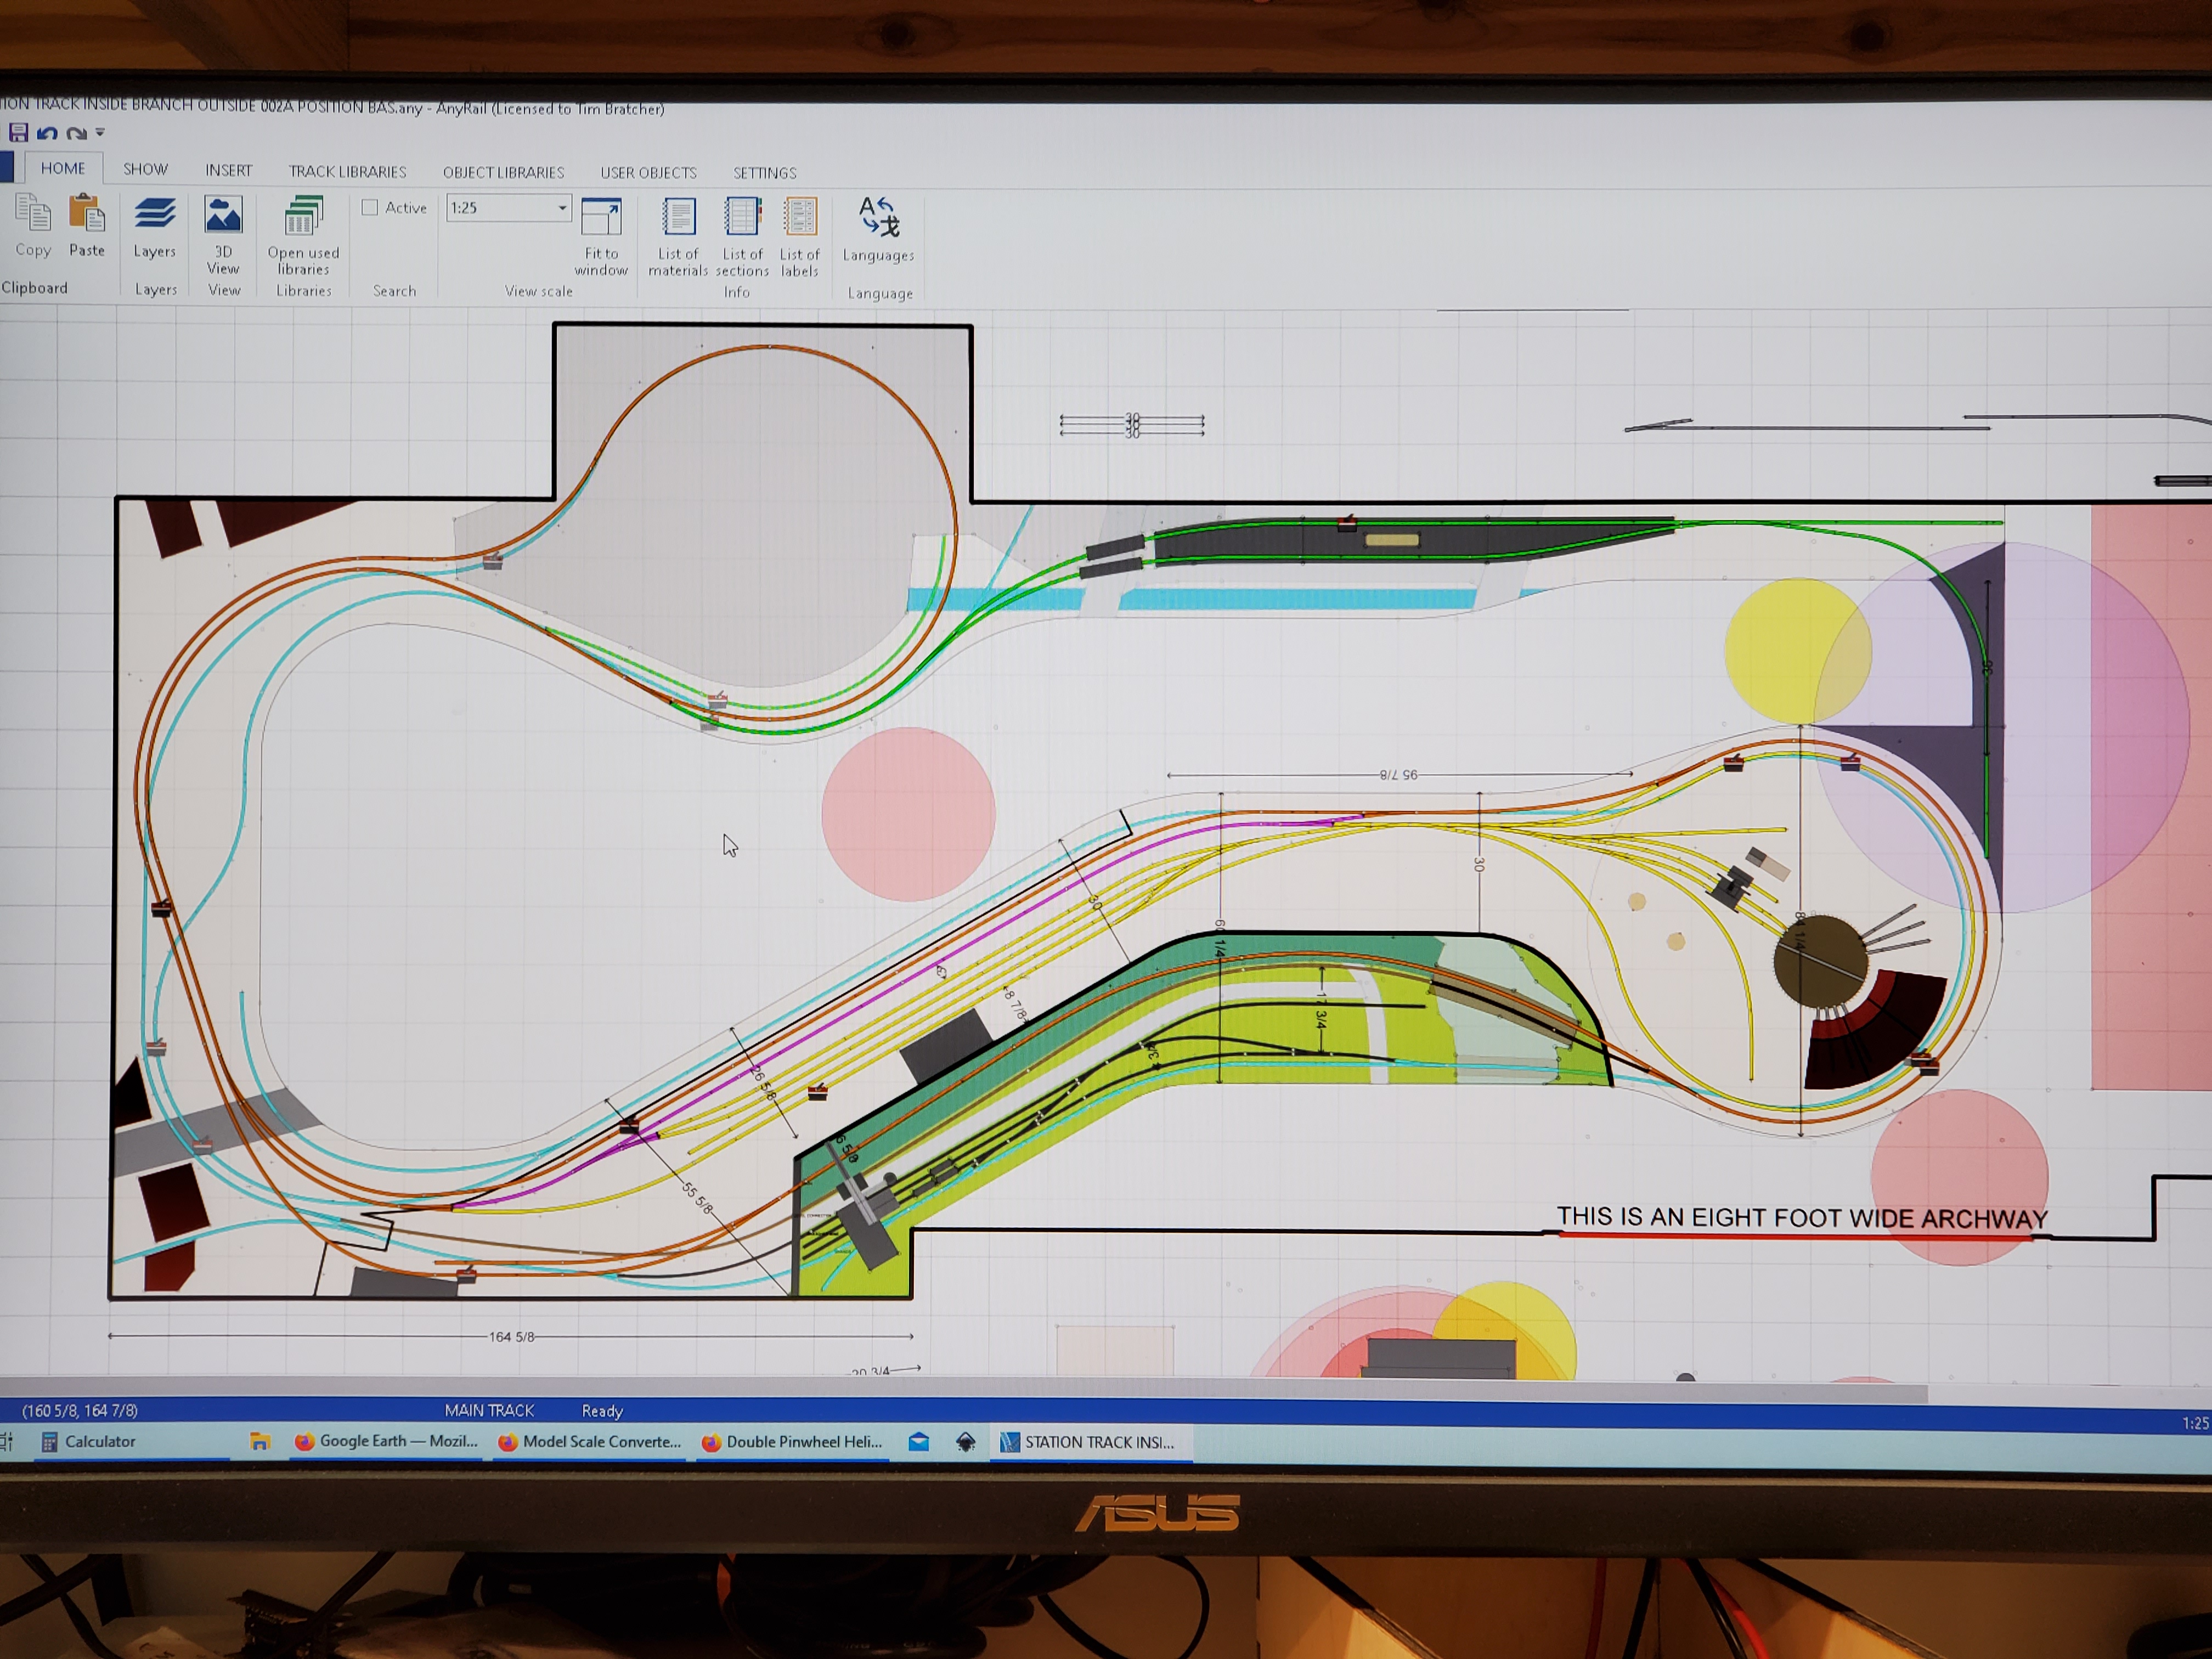Open the List of sections
The width and height of the screenshot is (2212, 1659).
pyautogui.click(x=742, y=238)
